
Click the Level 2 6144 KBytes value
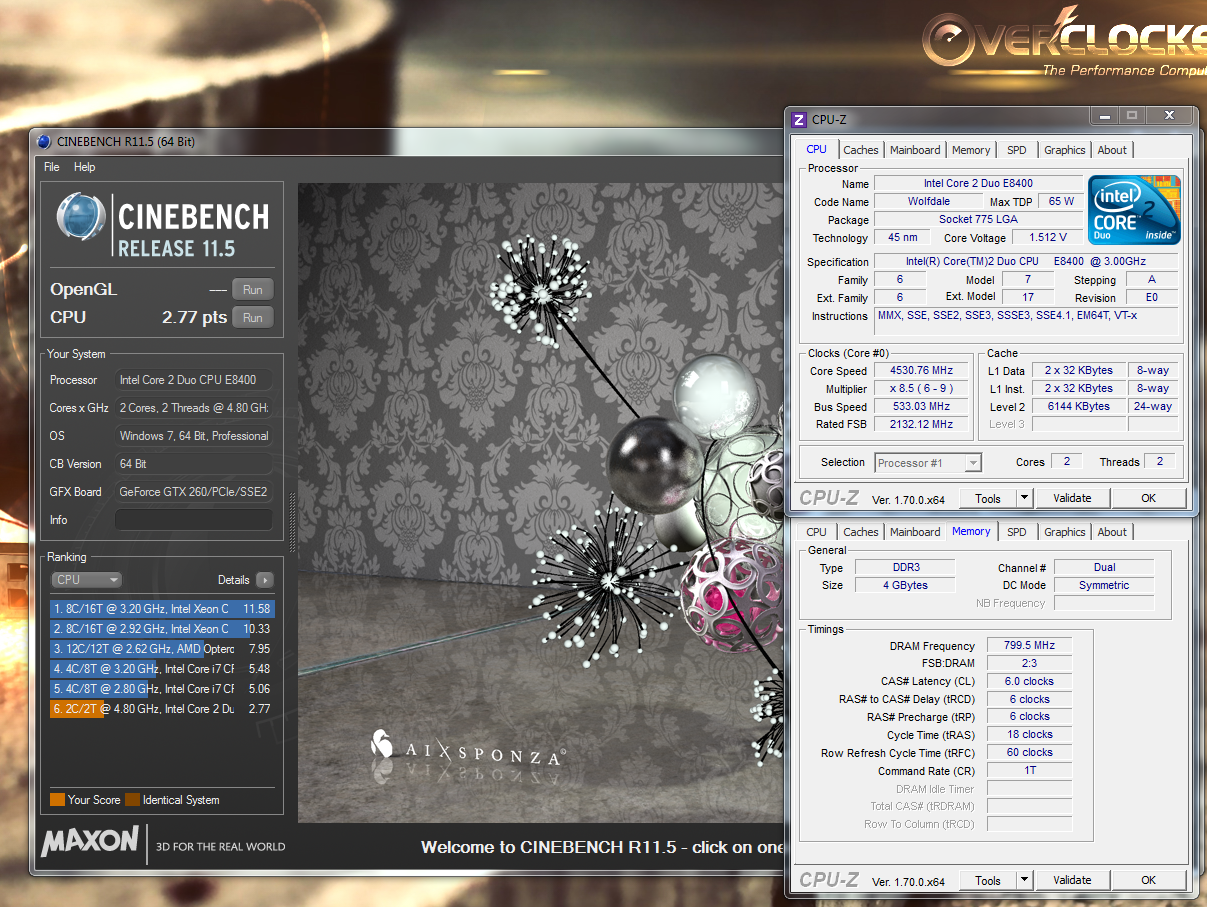pyautogui.click(x=1078, y=407)
